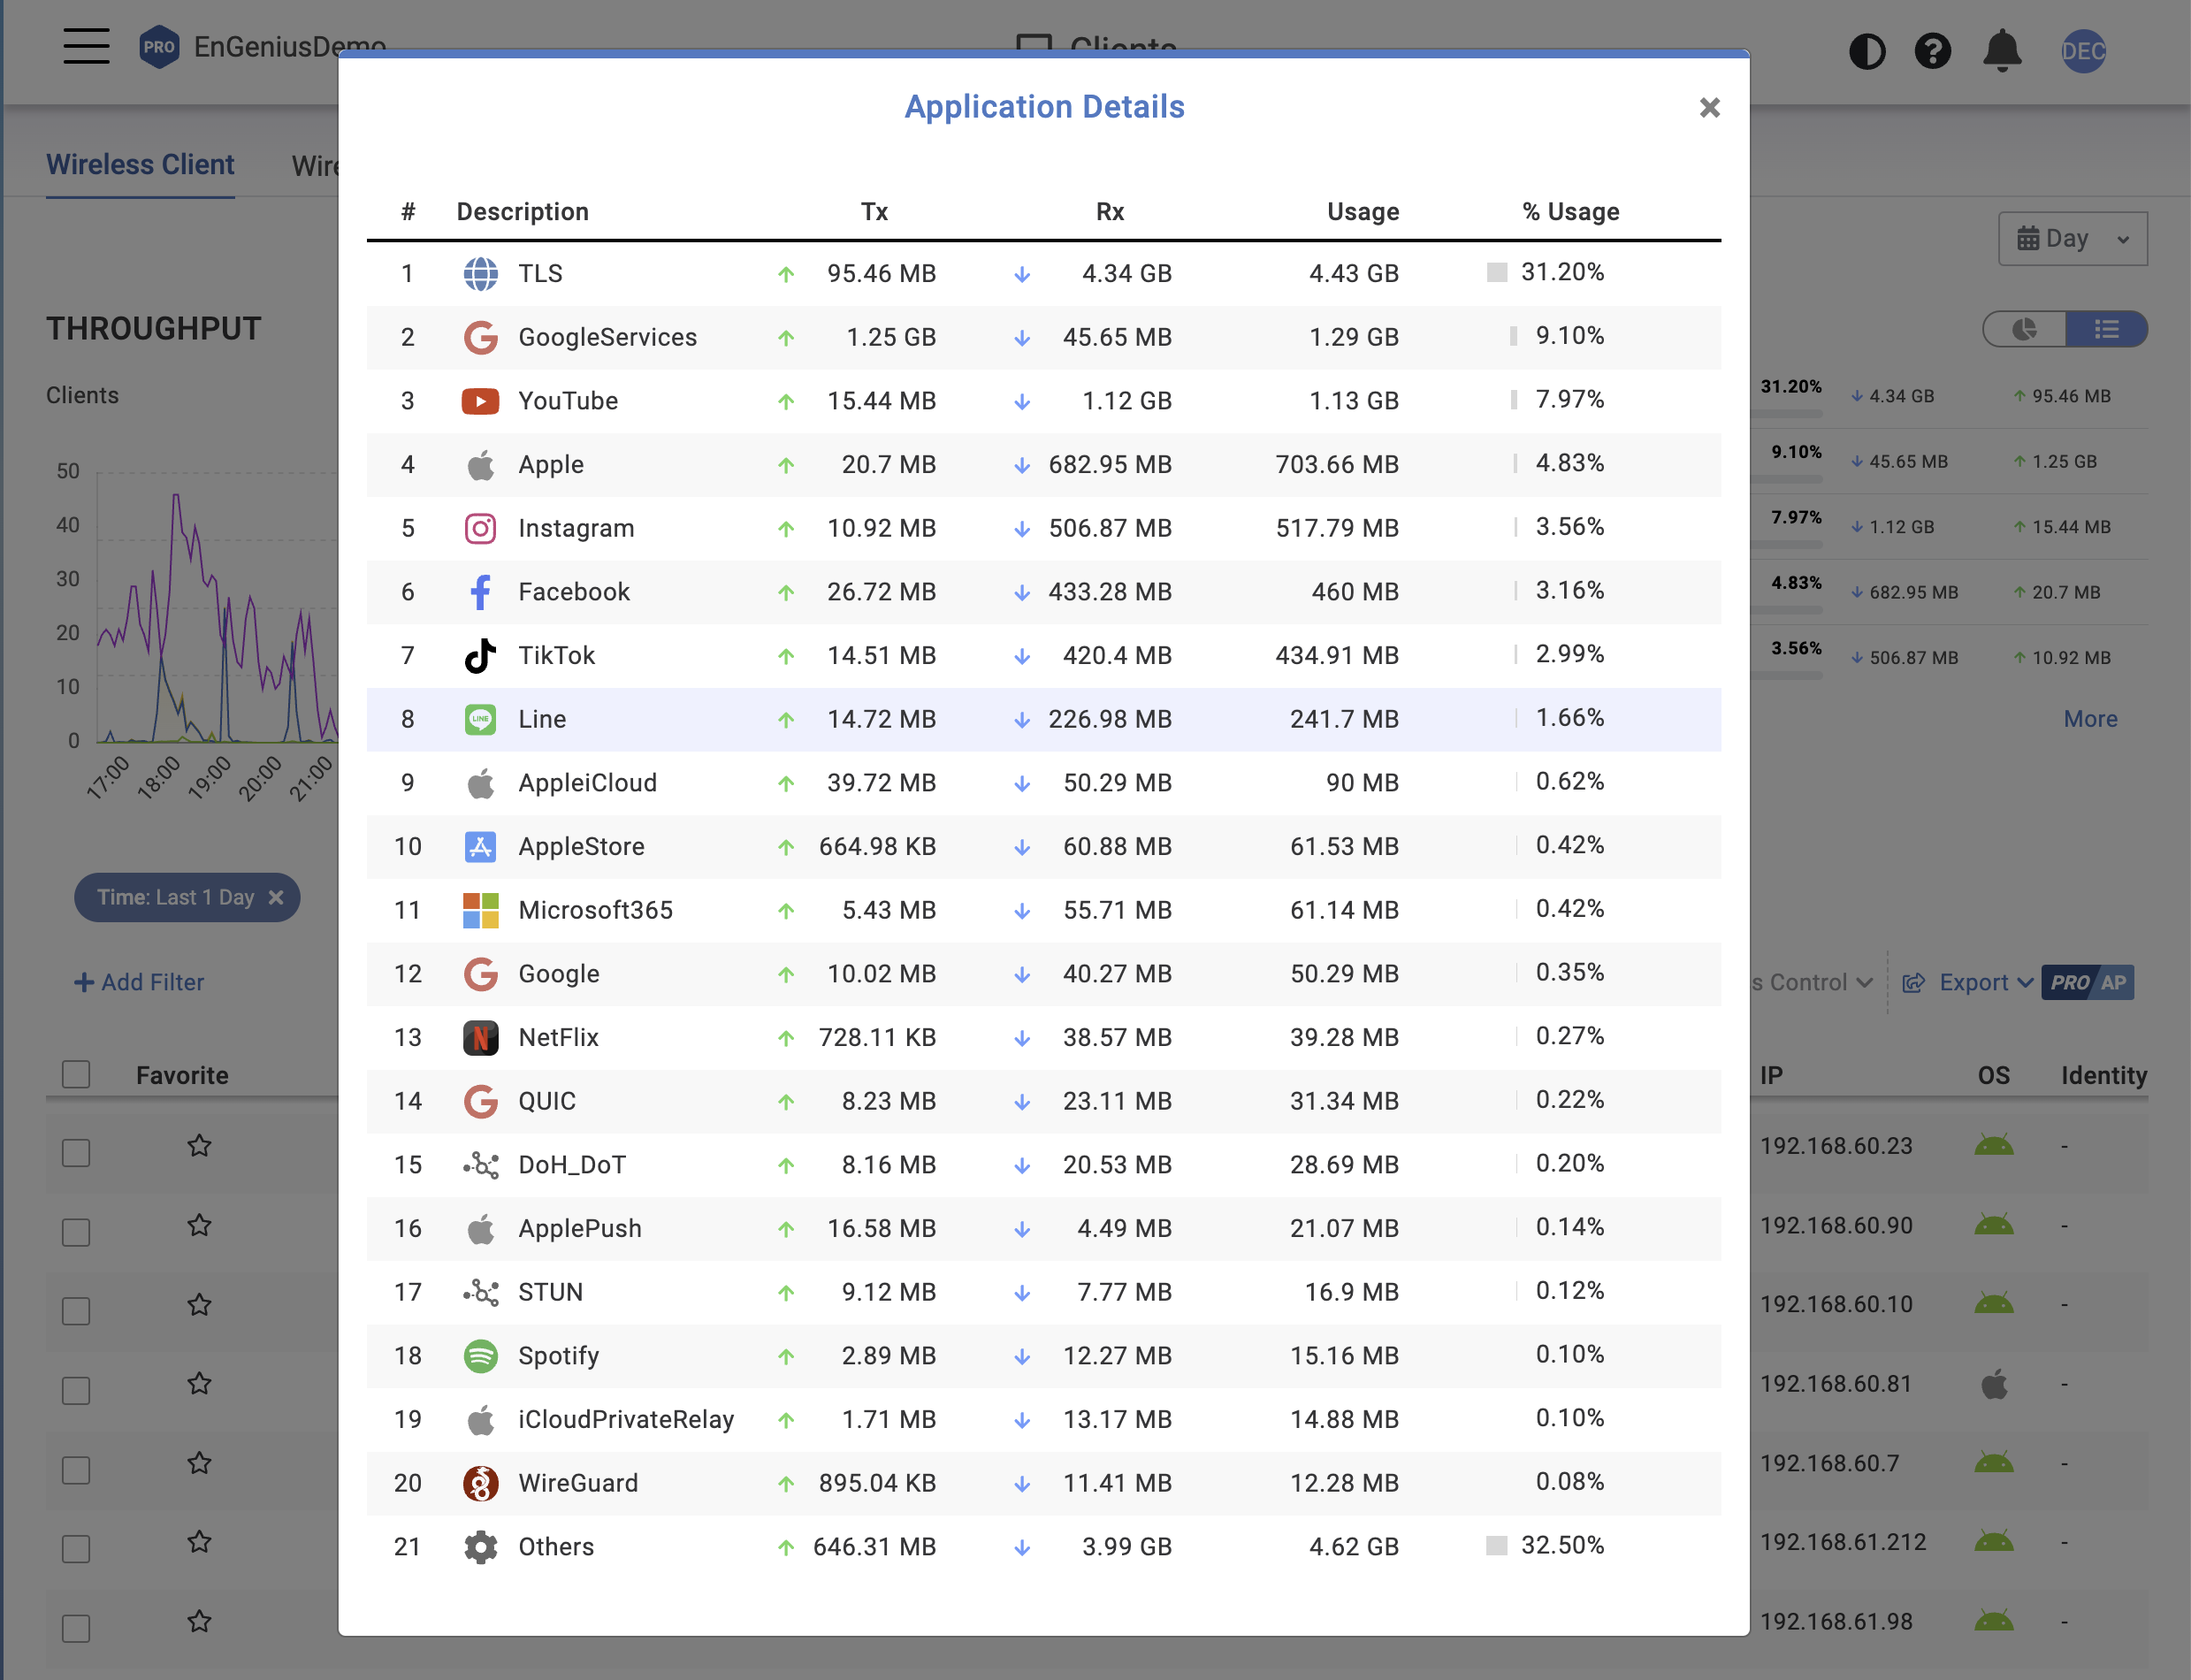The image size is (2191, 1680).
Task: Click the Line chat icon
Action: 480,719
